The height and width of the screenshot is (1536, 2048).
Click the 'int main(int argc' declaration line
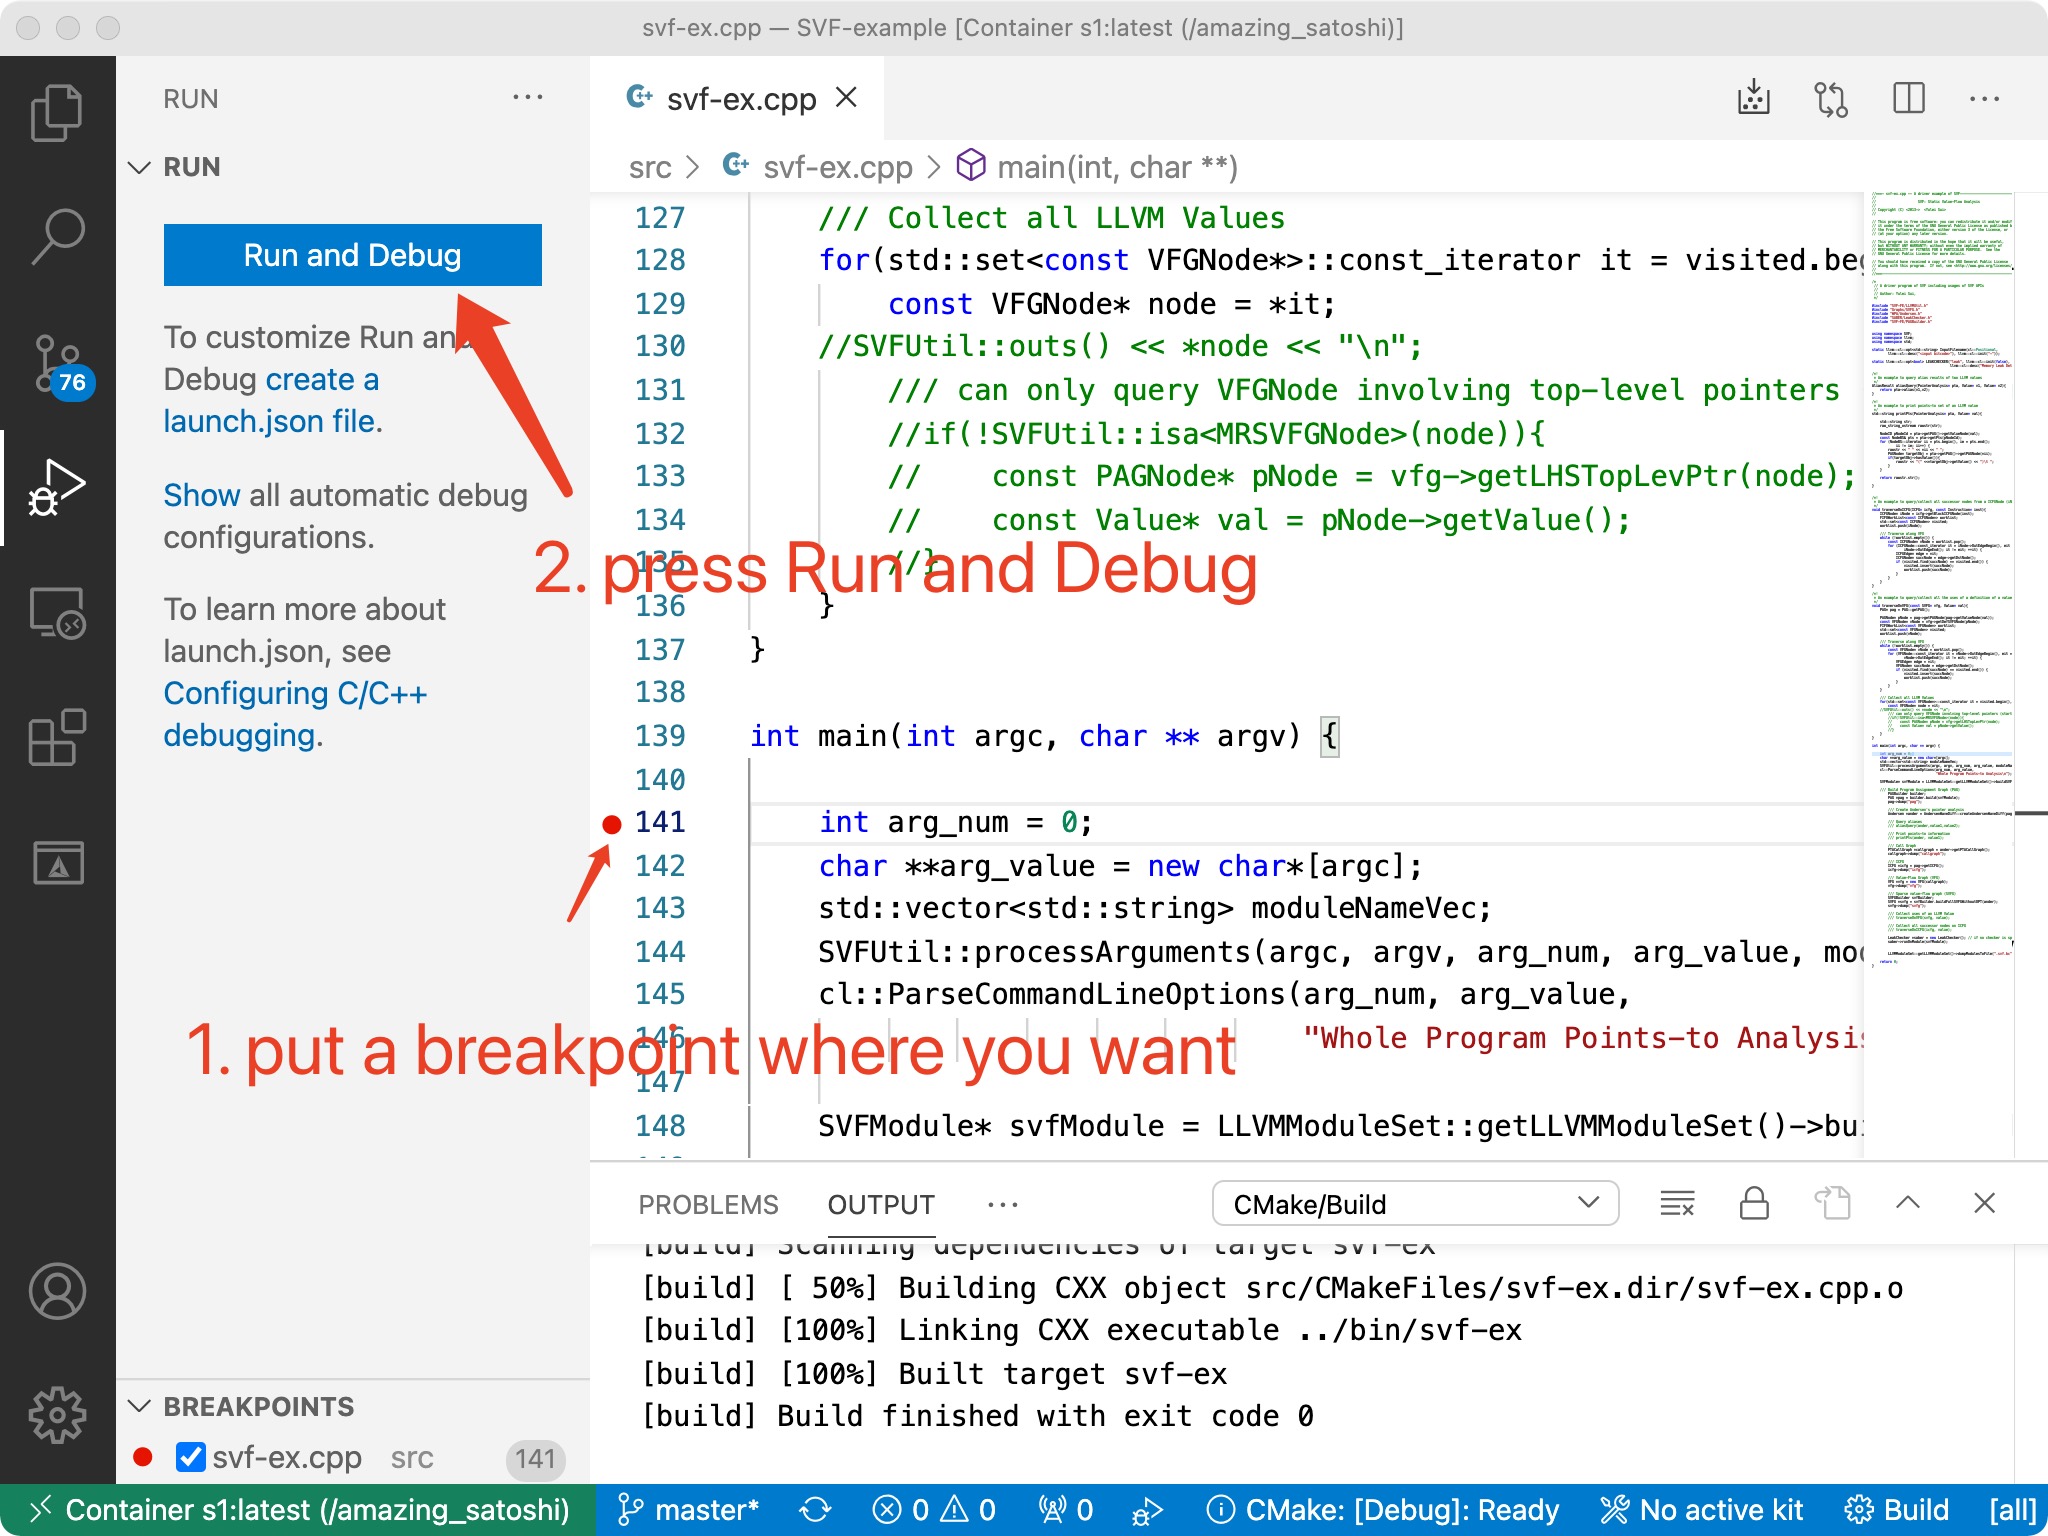point(1045,736)
